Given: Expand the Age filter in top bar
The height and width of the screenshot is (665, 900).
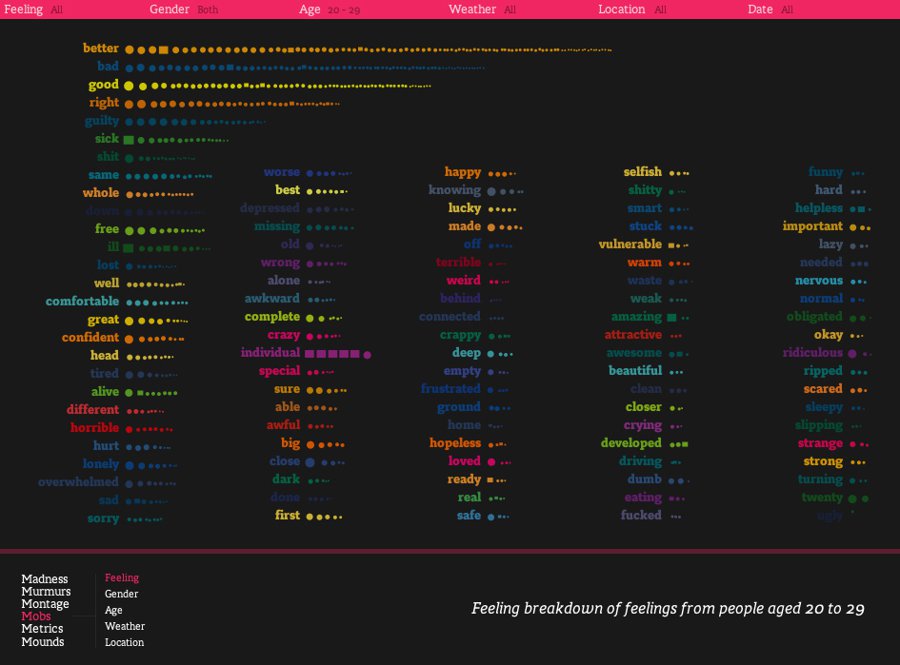Looking at the screenshot, I should pos(310,9).
